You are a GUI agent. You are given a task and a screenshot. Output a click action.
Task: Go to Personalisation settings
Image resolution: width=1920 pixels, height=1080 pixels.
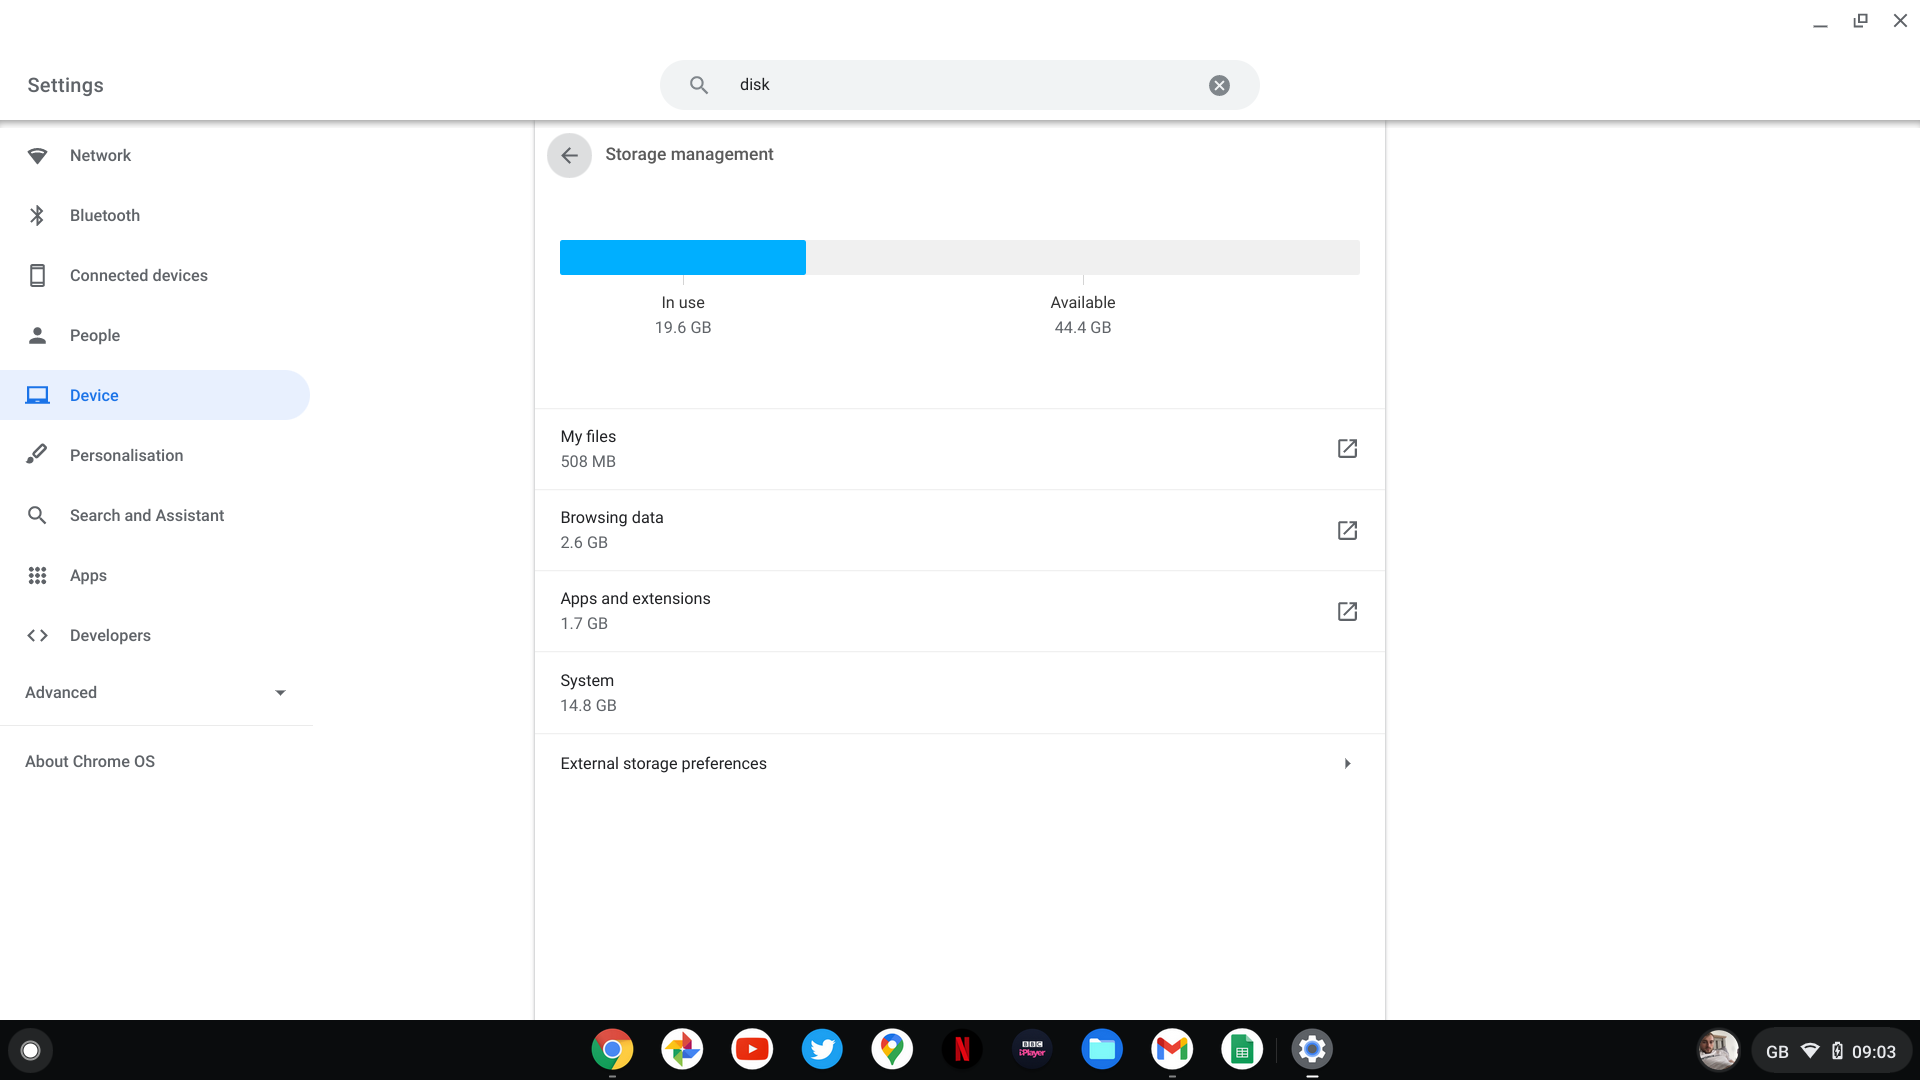[126, 456]
